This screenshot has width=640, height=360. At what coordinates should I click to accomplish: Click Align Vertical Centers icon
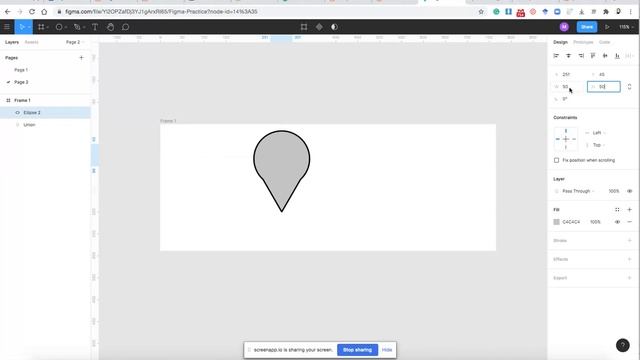[x=605, y=56]
